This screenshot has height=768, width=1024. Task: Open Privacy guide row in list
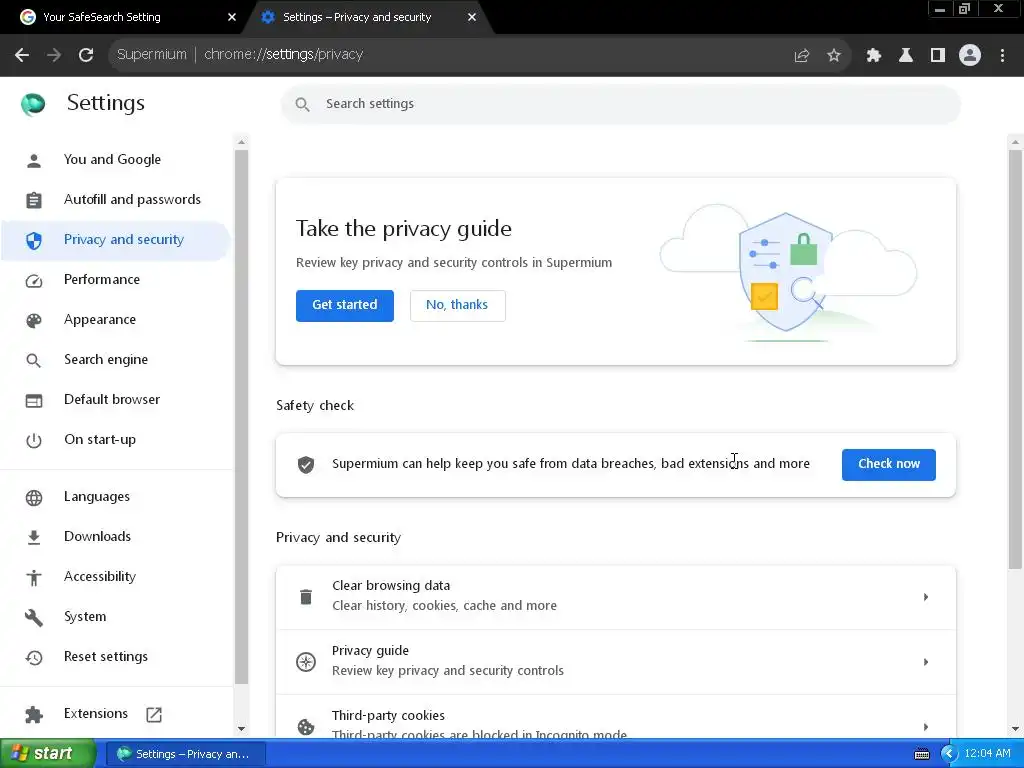[x=616, y=662]
